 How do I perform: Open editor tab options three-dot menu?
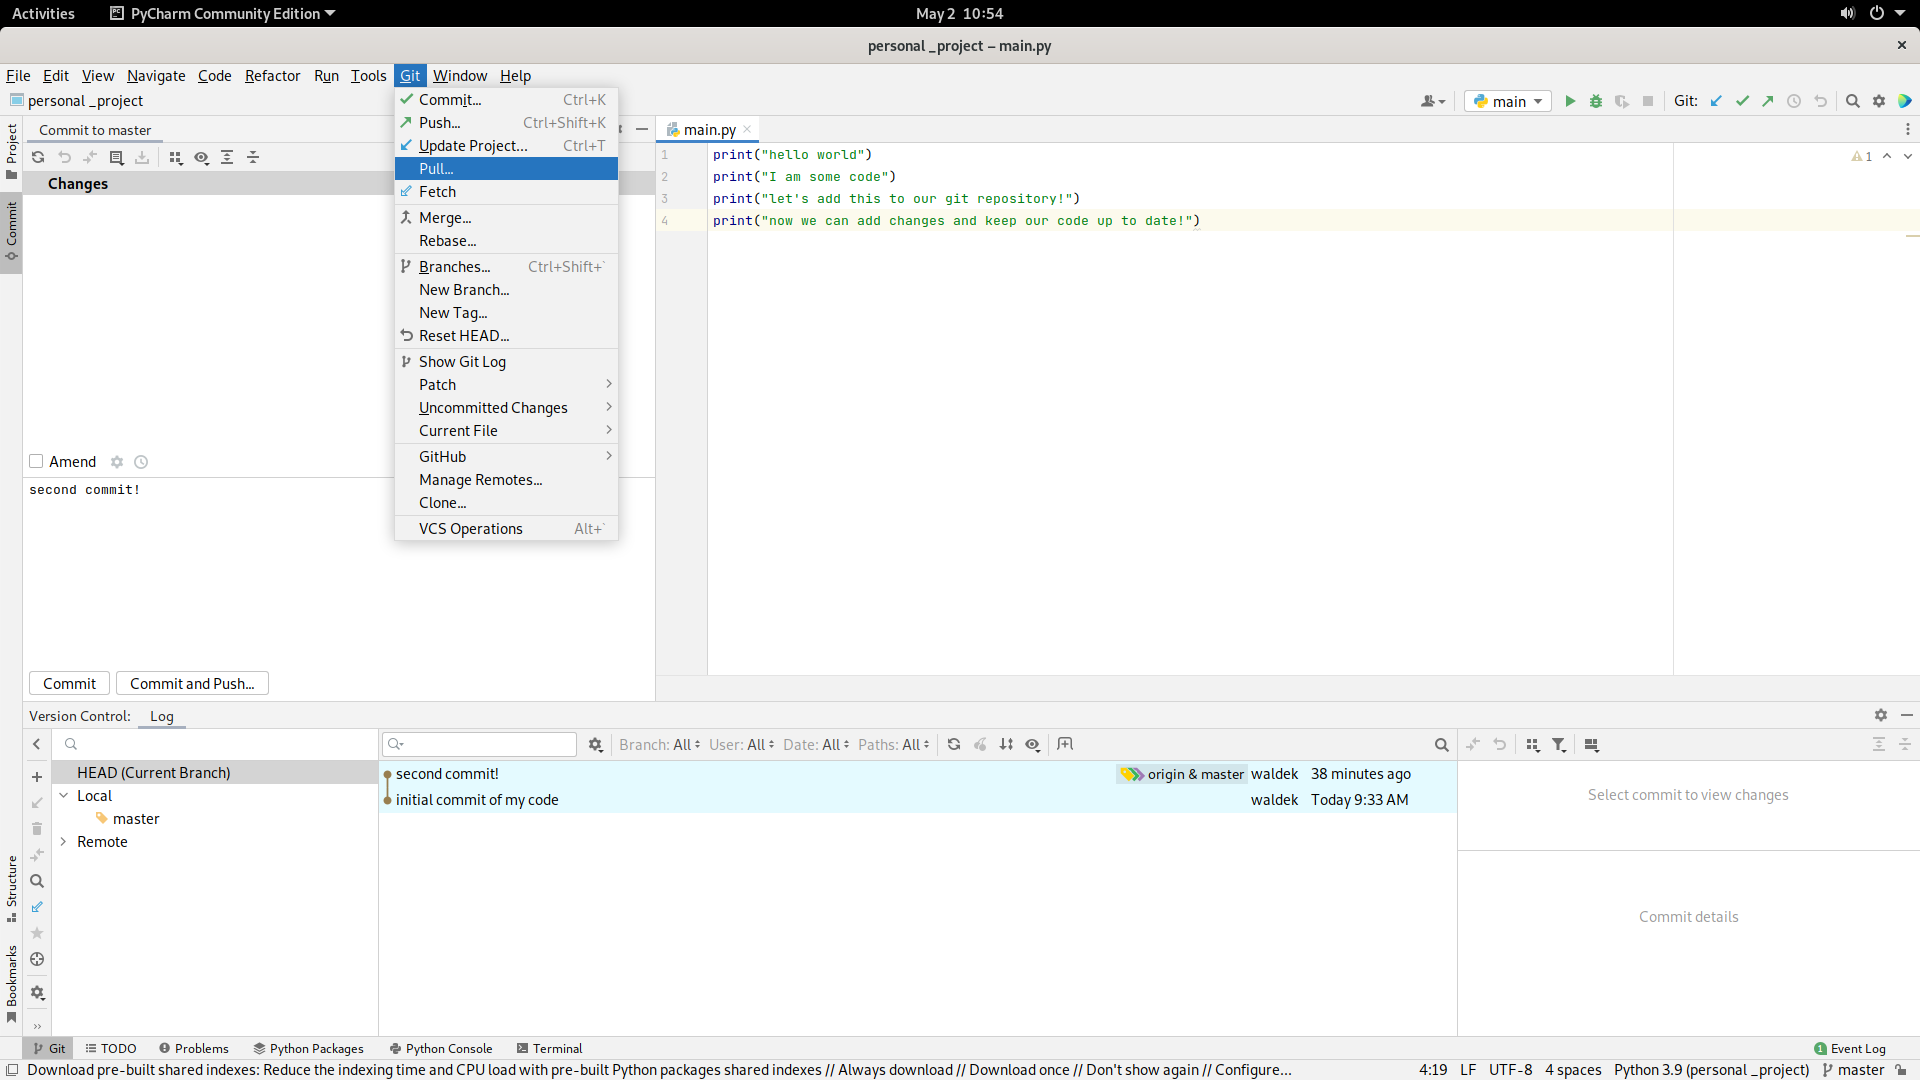pyautogui.click(x=1908, y=129)
